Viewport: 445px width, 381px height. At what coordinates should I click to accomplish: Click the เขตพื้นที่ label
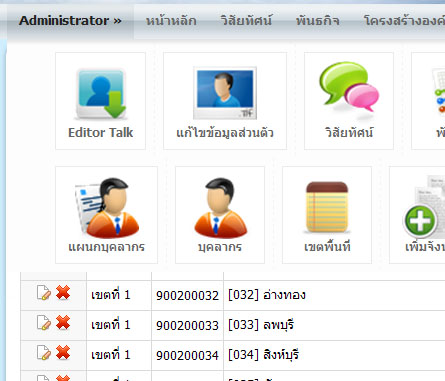pos(327,247)
